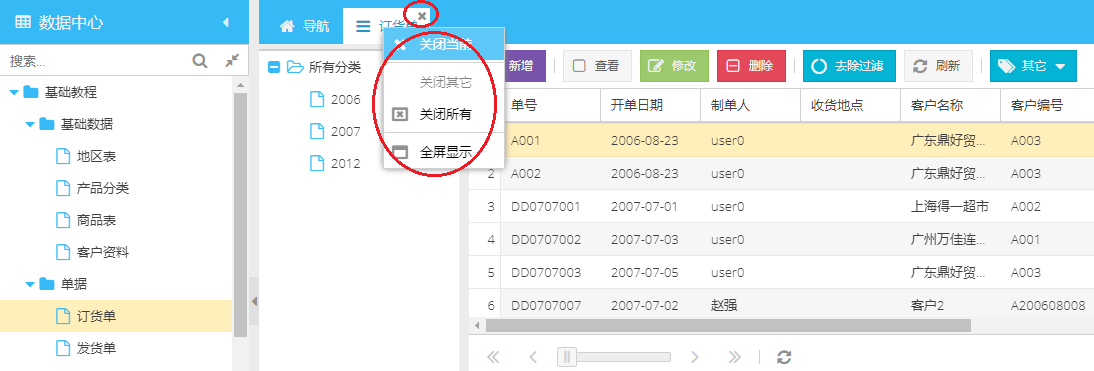The width and height of the screenshot is (1094, 371).
Task: Go to the last page arrow
Action: click(734, 357)
